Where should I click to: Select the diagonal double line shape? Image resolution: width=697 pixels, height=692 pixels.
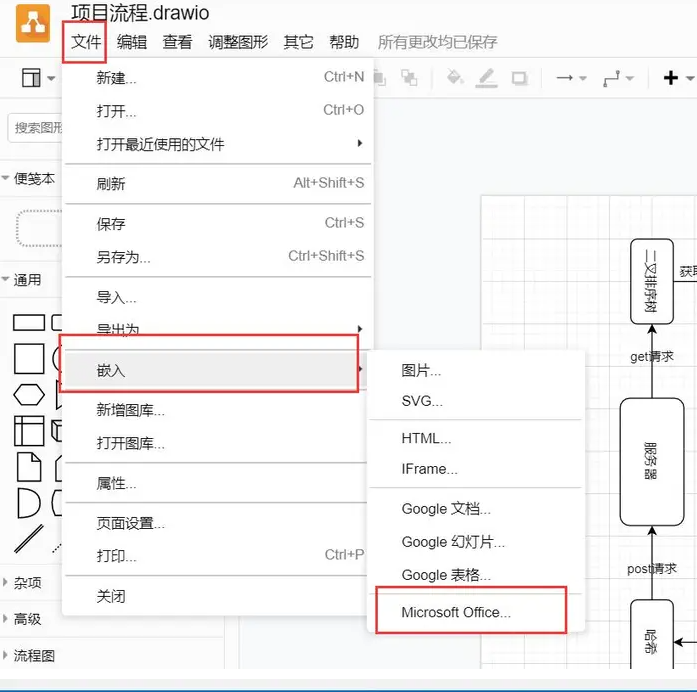29,539
